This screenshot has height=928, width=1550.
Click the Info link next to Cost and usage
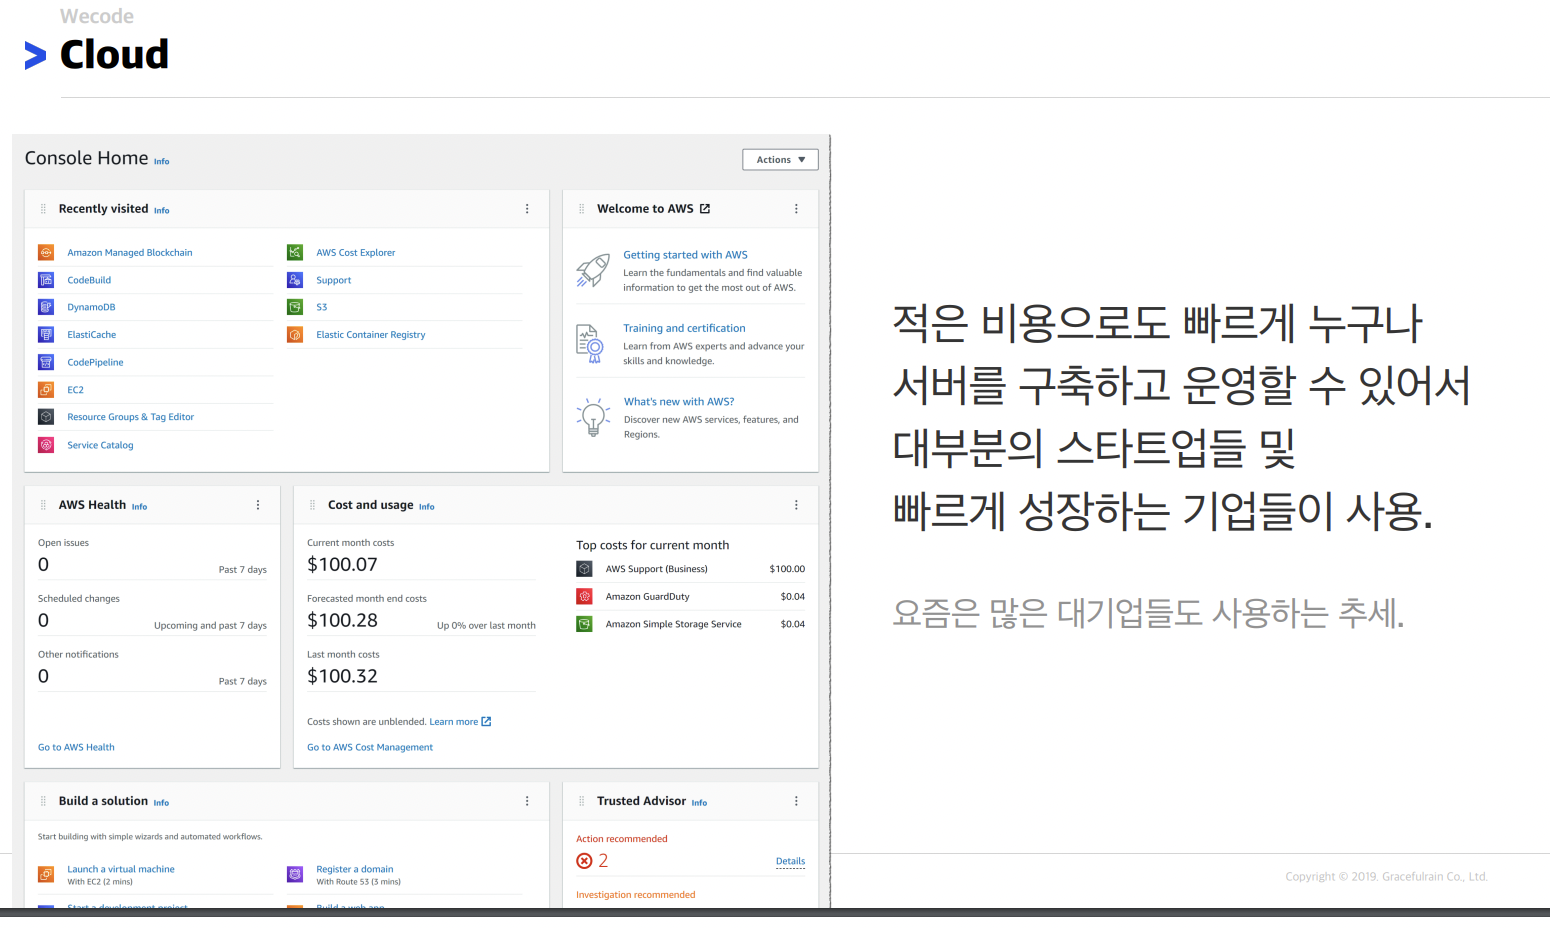tap(426, 506)
